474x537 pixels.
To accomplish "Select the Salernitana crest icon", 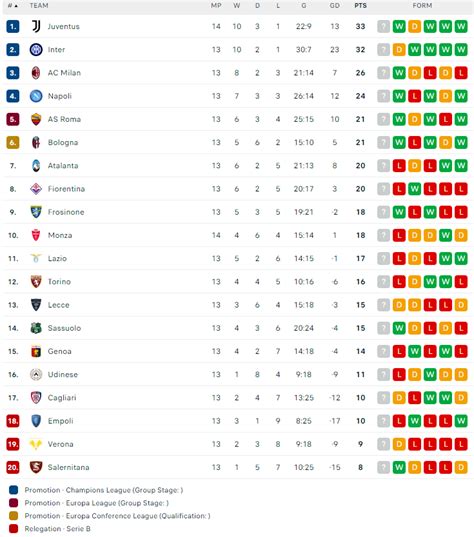I will coord(36,467).
